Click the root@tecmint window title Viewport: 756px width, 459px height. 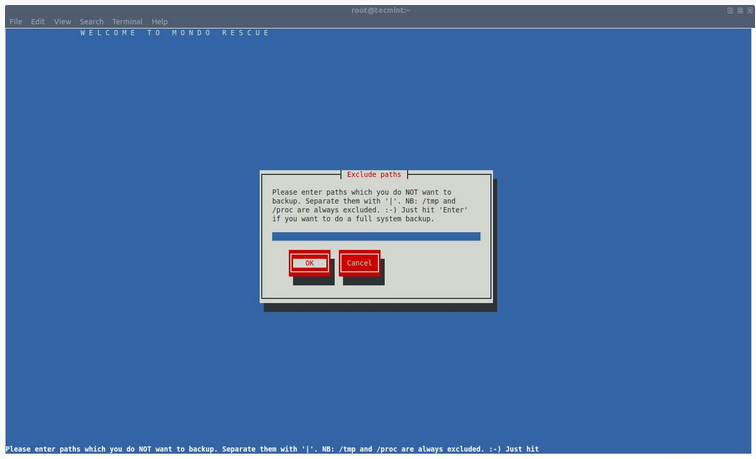click(x=377, y=9)
